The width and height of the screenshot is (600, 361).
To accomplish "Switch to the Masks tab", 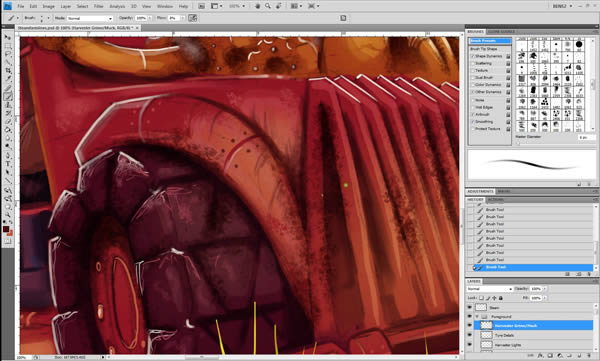I will coord(504,191).
